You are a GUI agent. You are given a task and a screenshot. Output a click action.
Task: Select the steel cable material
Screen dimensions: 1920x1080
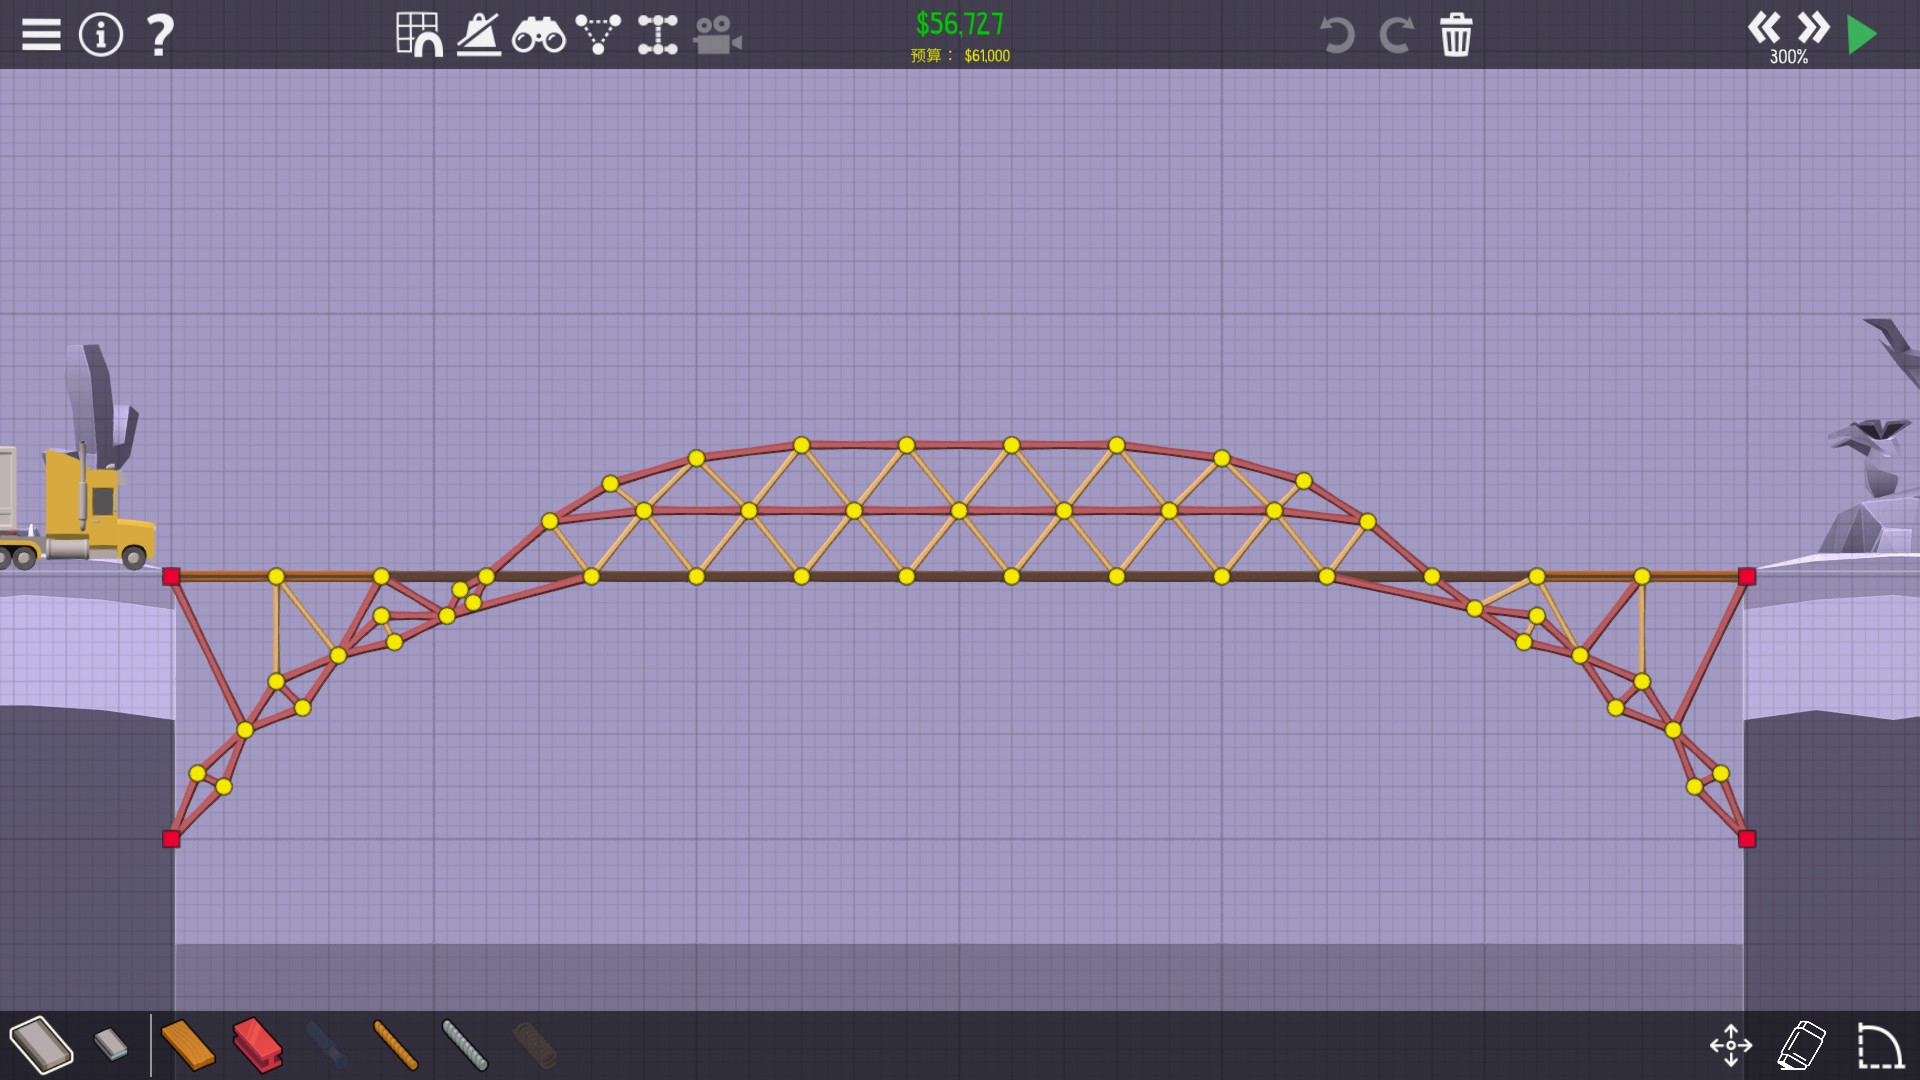pos(465,1045)
